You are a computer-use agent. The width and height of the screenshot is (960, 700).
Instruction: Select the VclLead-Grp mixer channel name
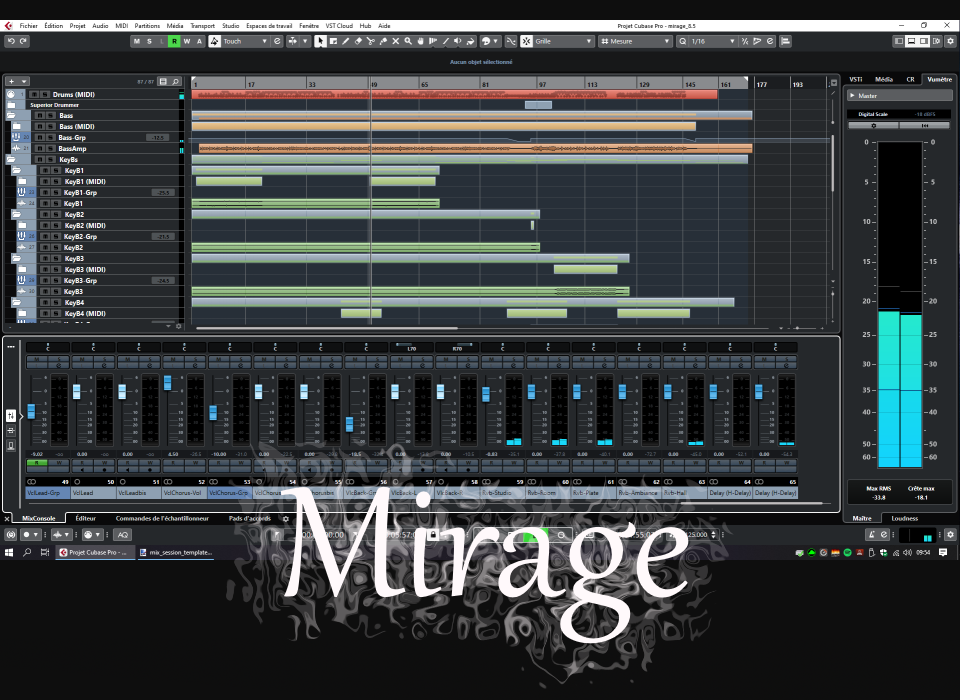tap(47, 492)
